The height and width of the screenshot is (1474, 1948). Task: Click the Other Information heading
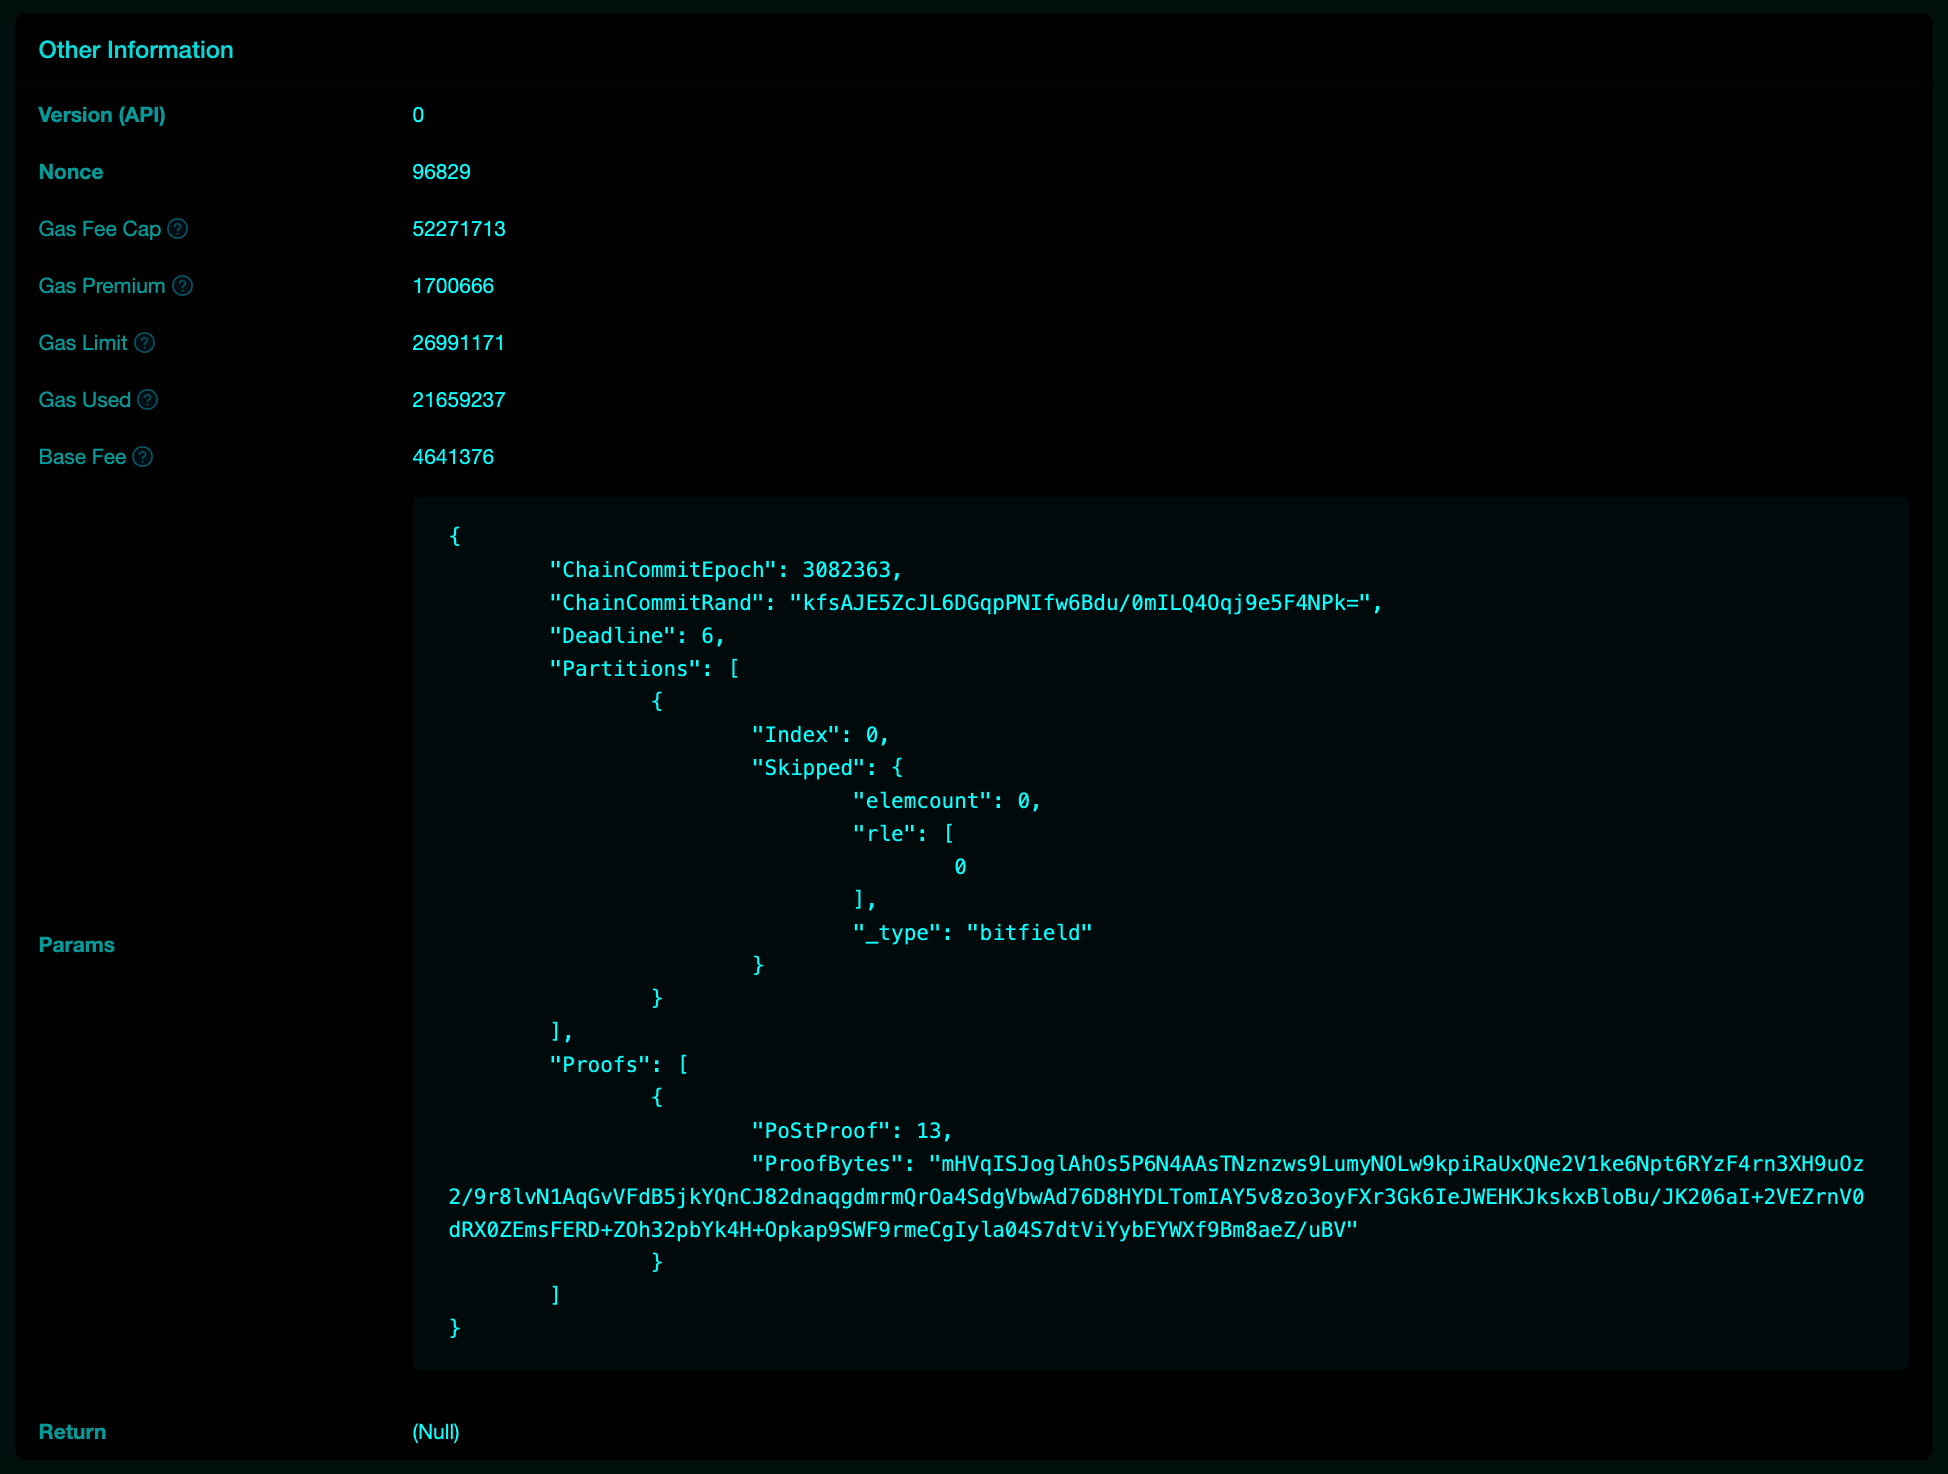[x=136, y=50]
